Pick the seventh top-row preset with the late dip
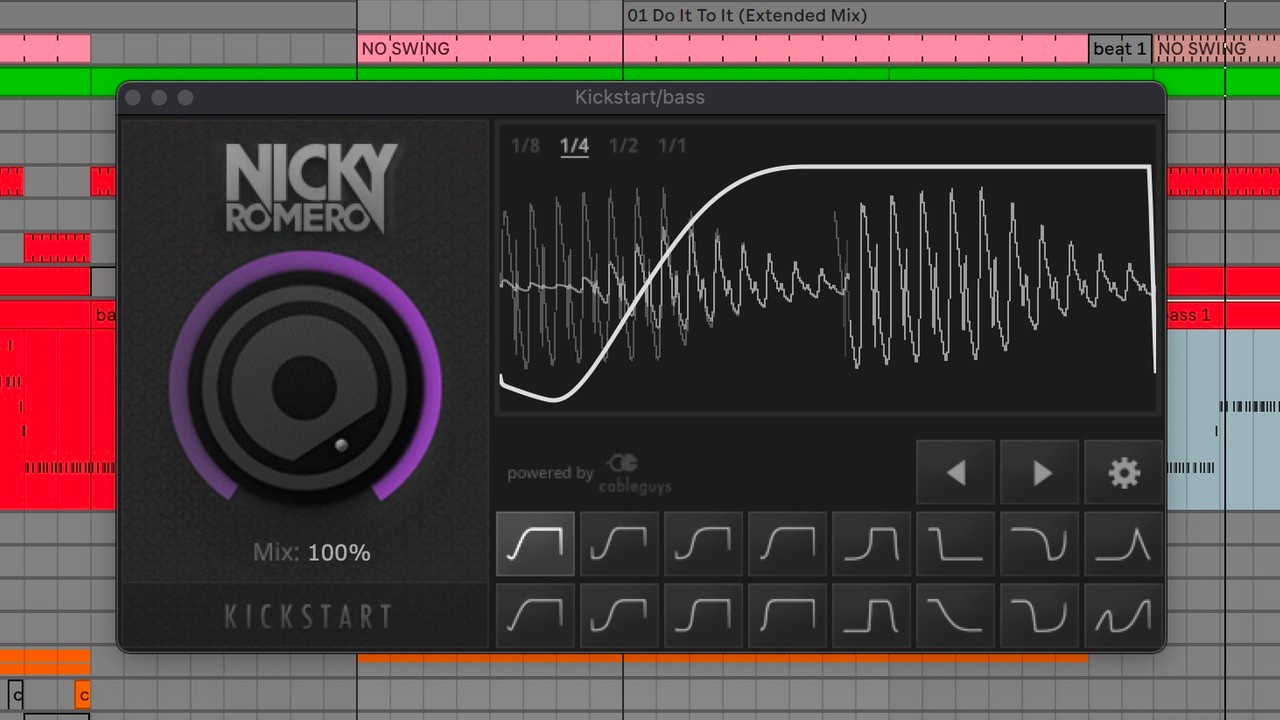 [x=1040, y=544]
